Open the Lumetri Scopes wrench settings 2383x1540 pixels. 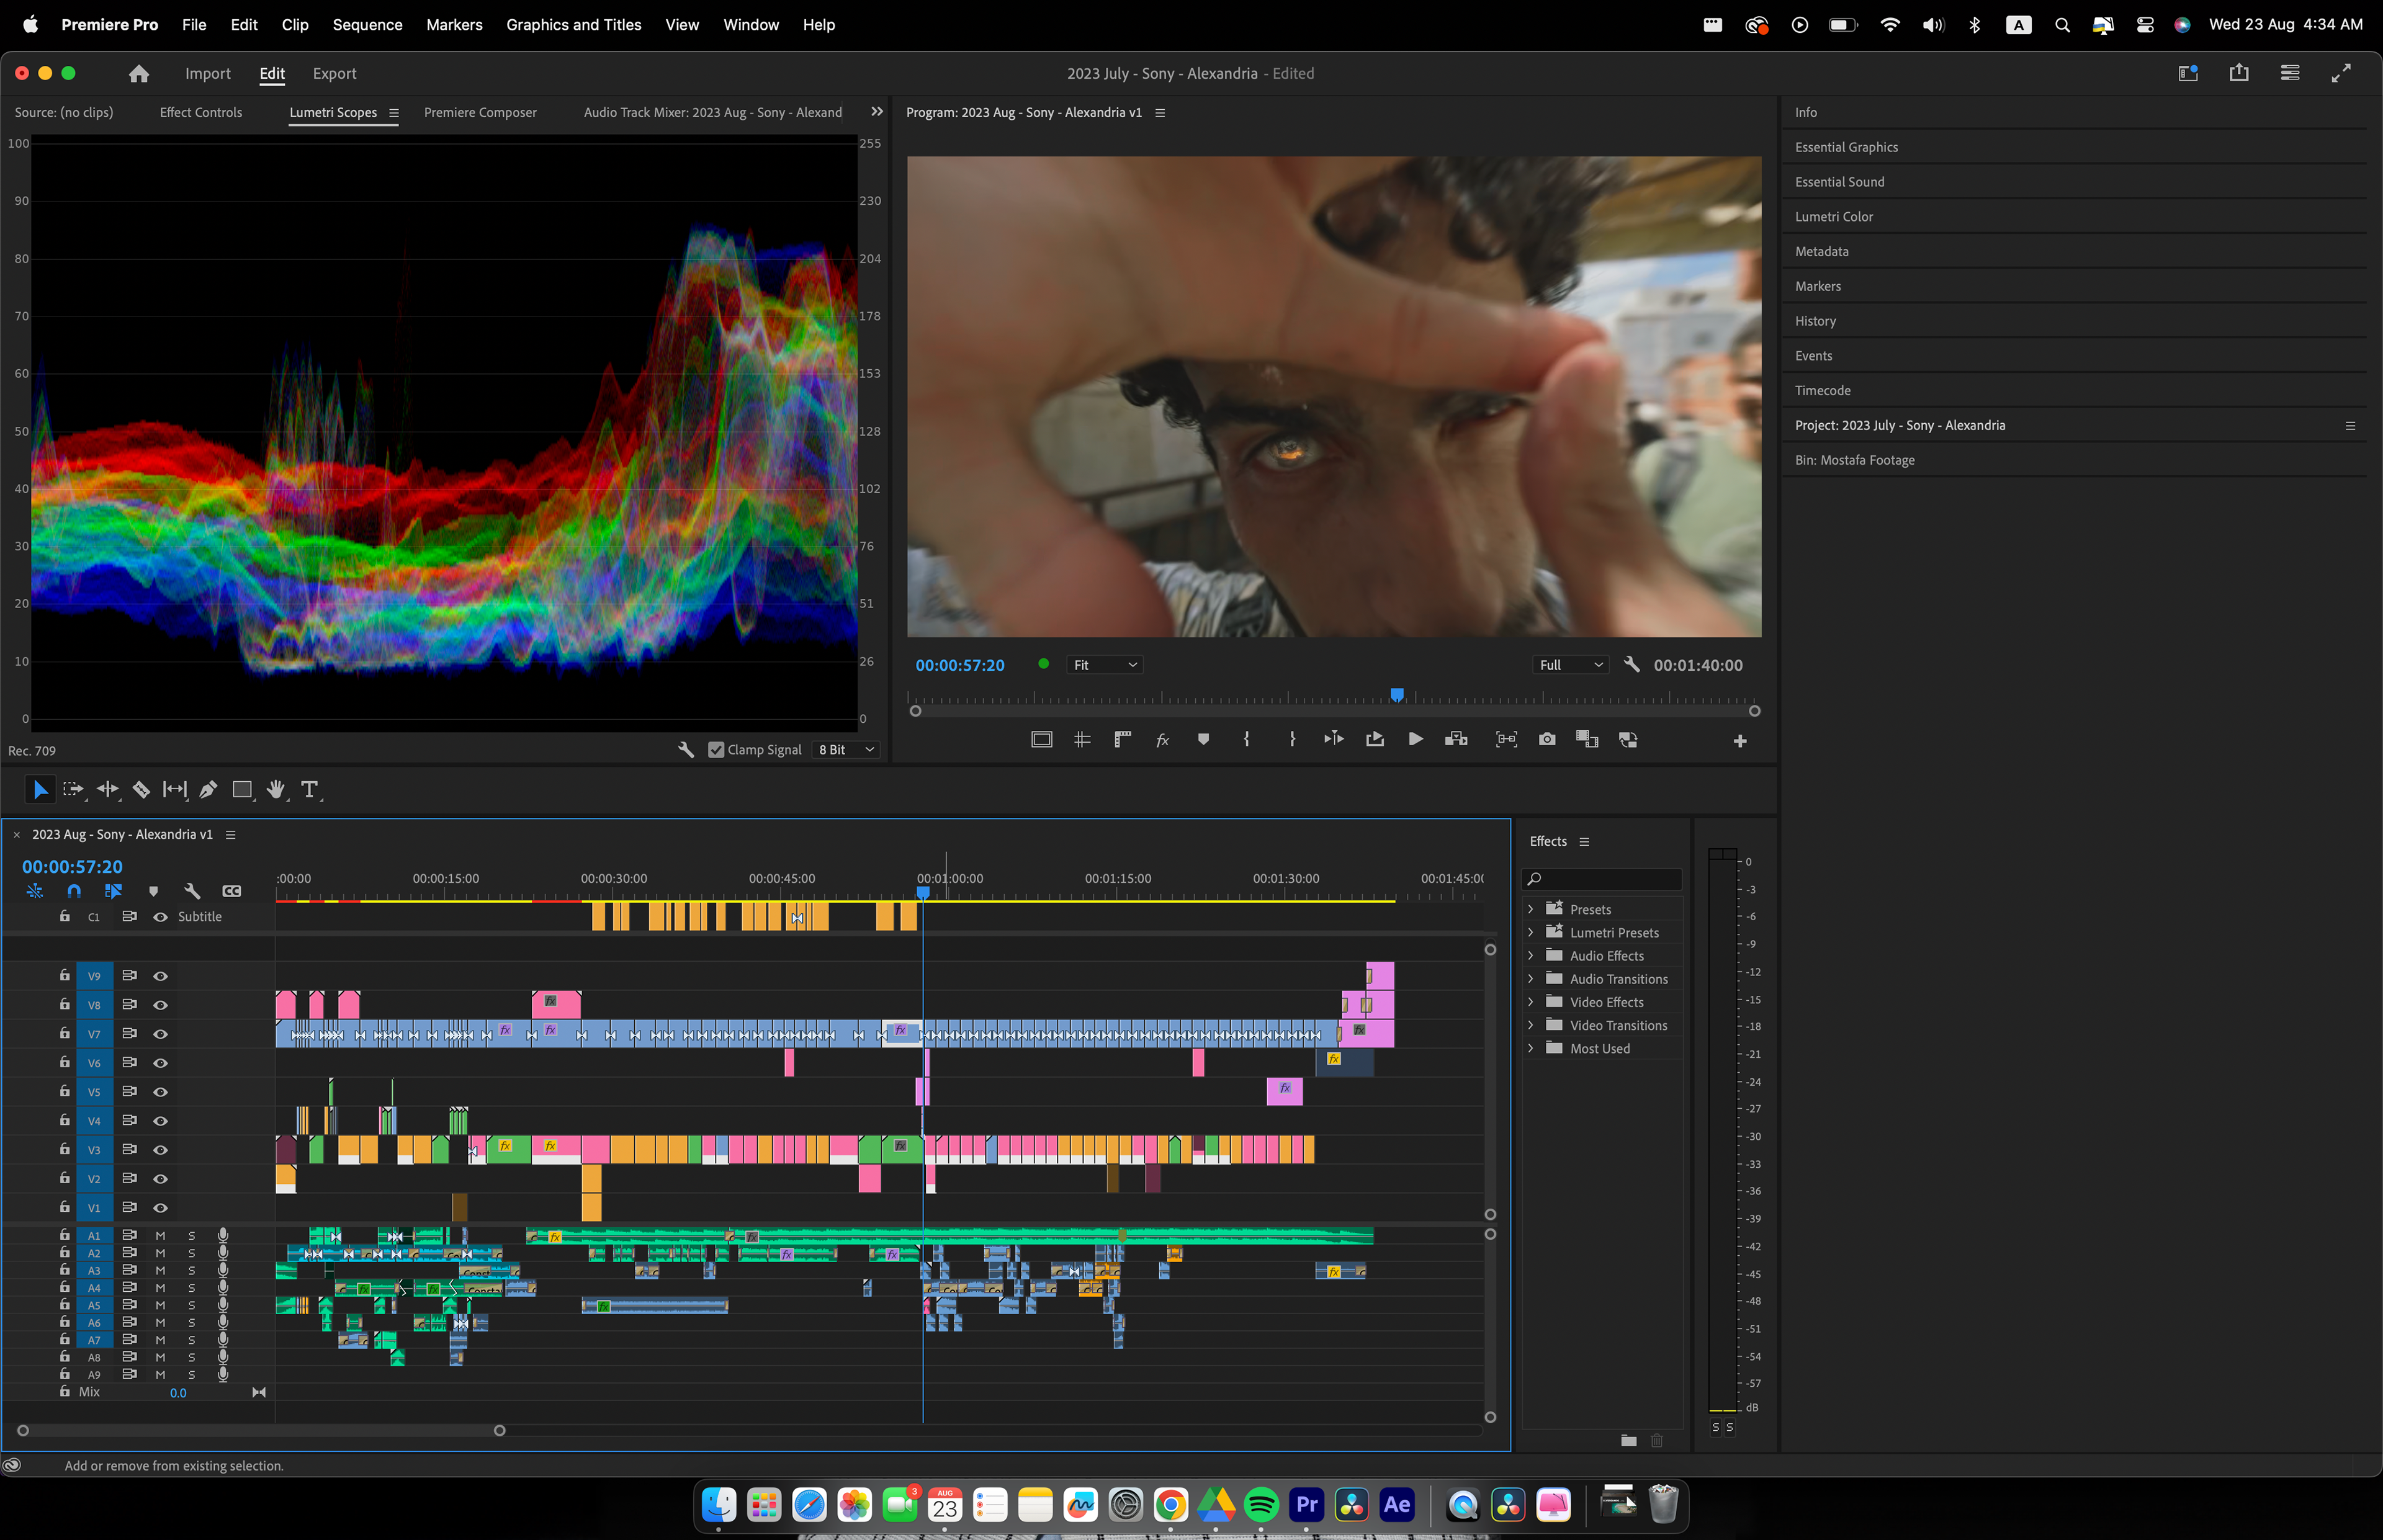(686, 749)
